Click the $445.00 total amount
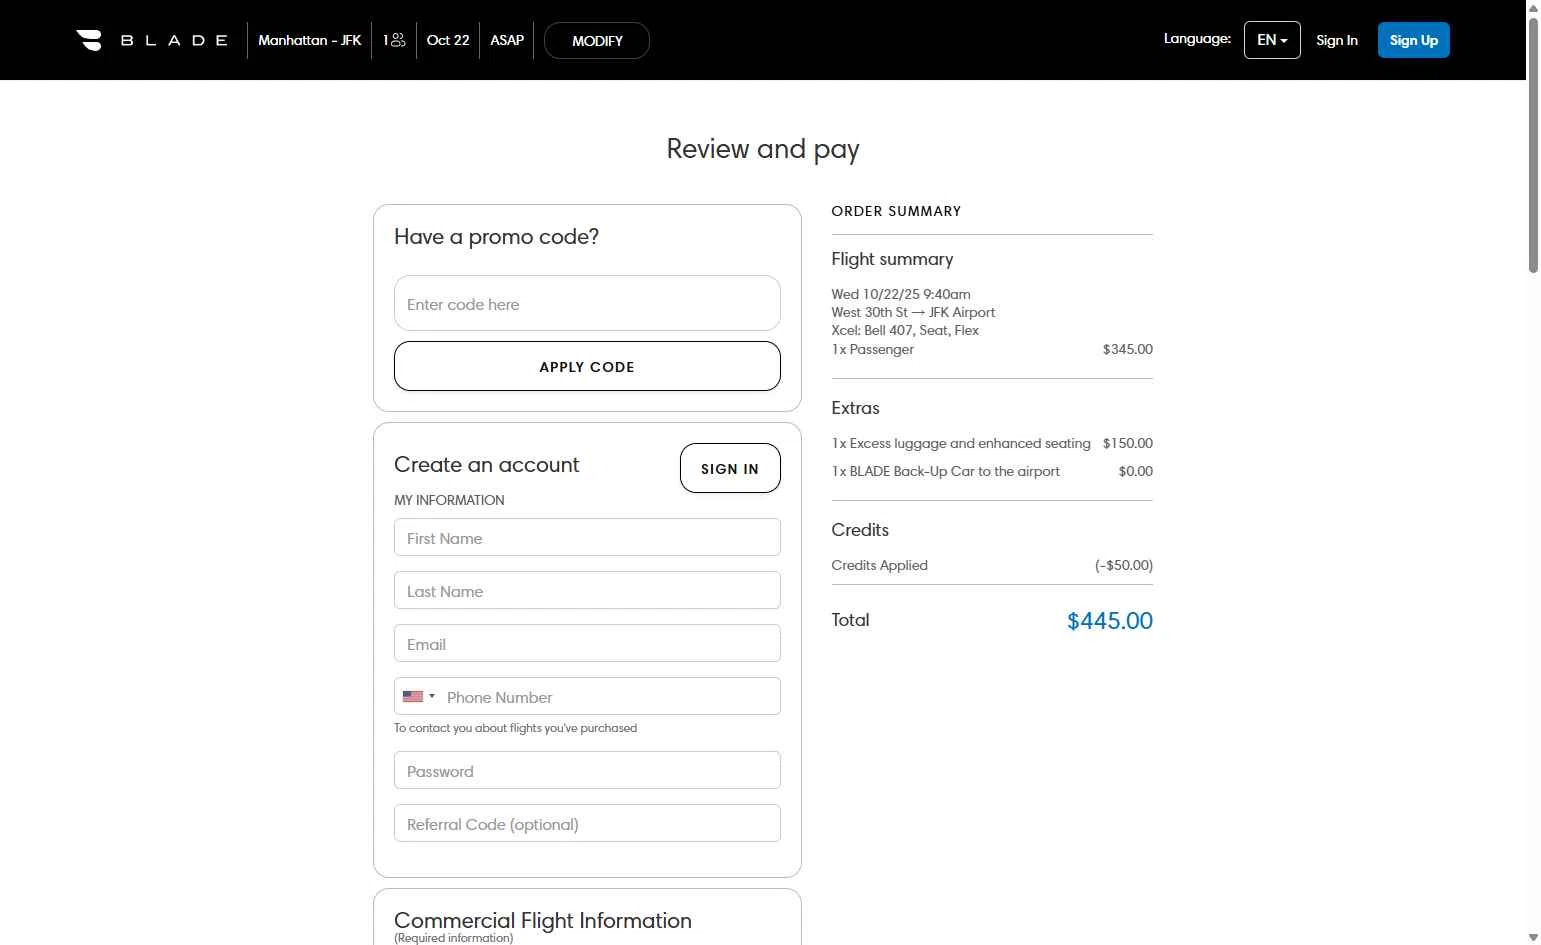 1110,620
